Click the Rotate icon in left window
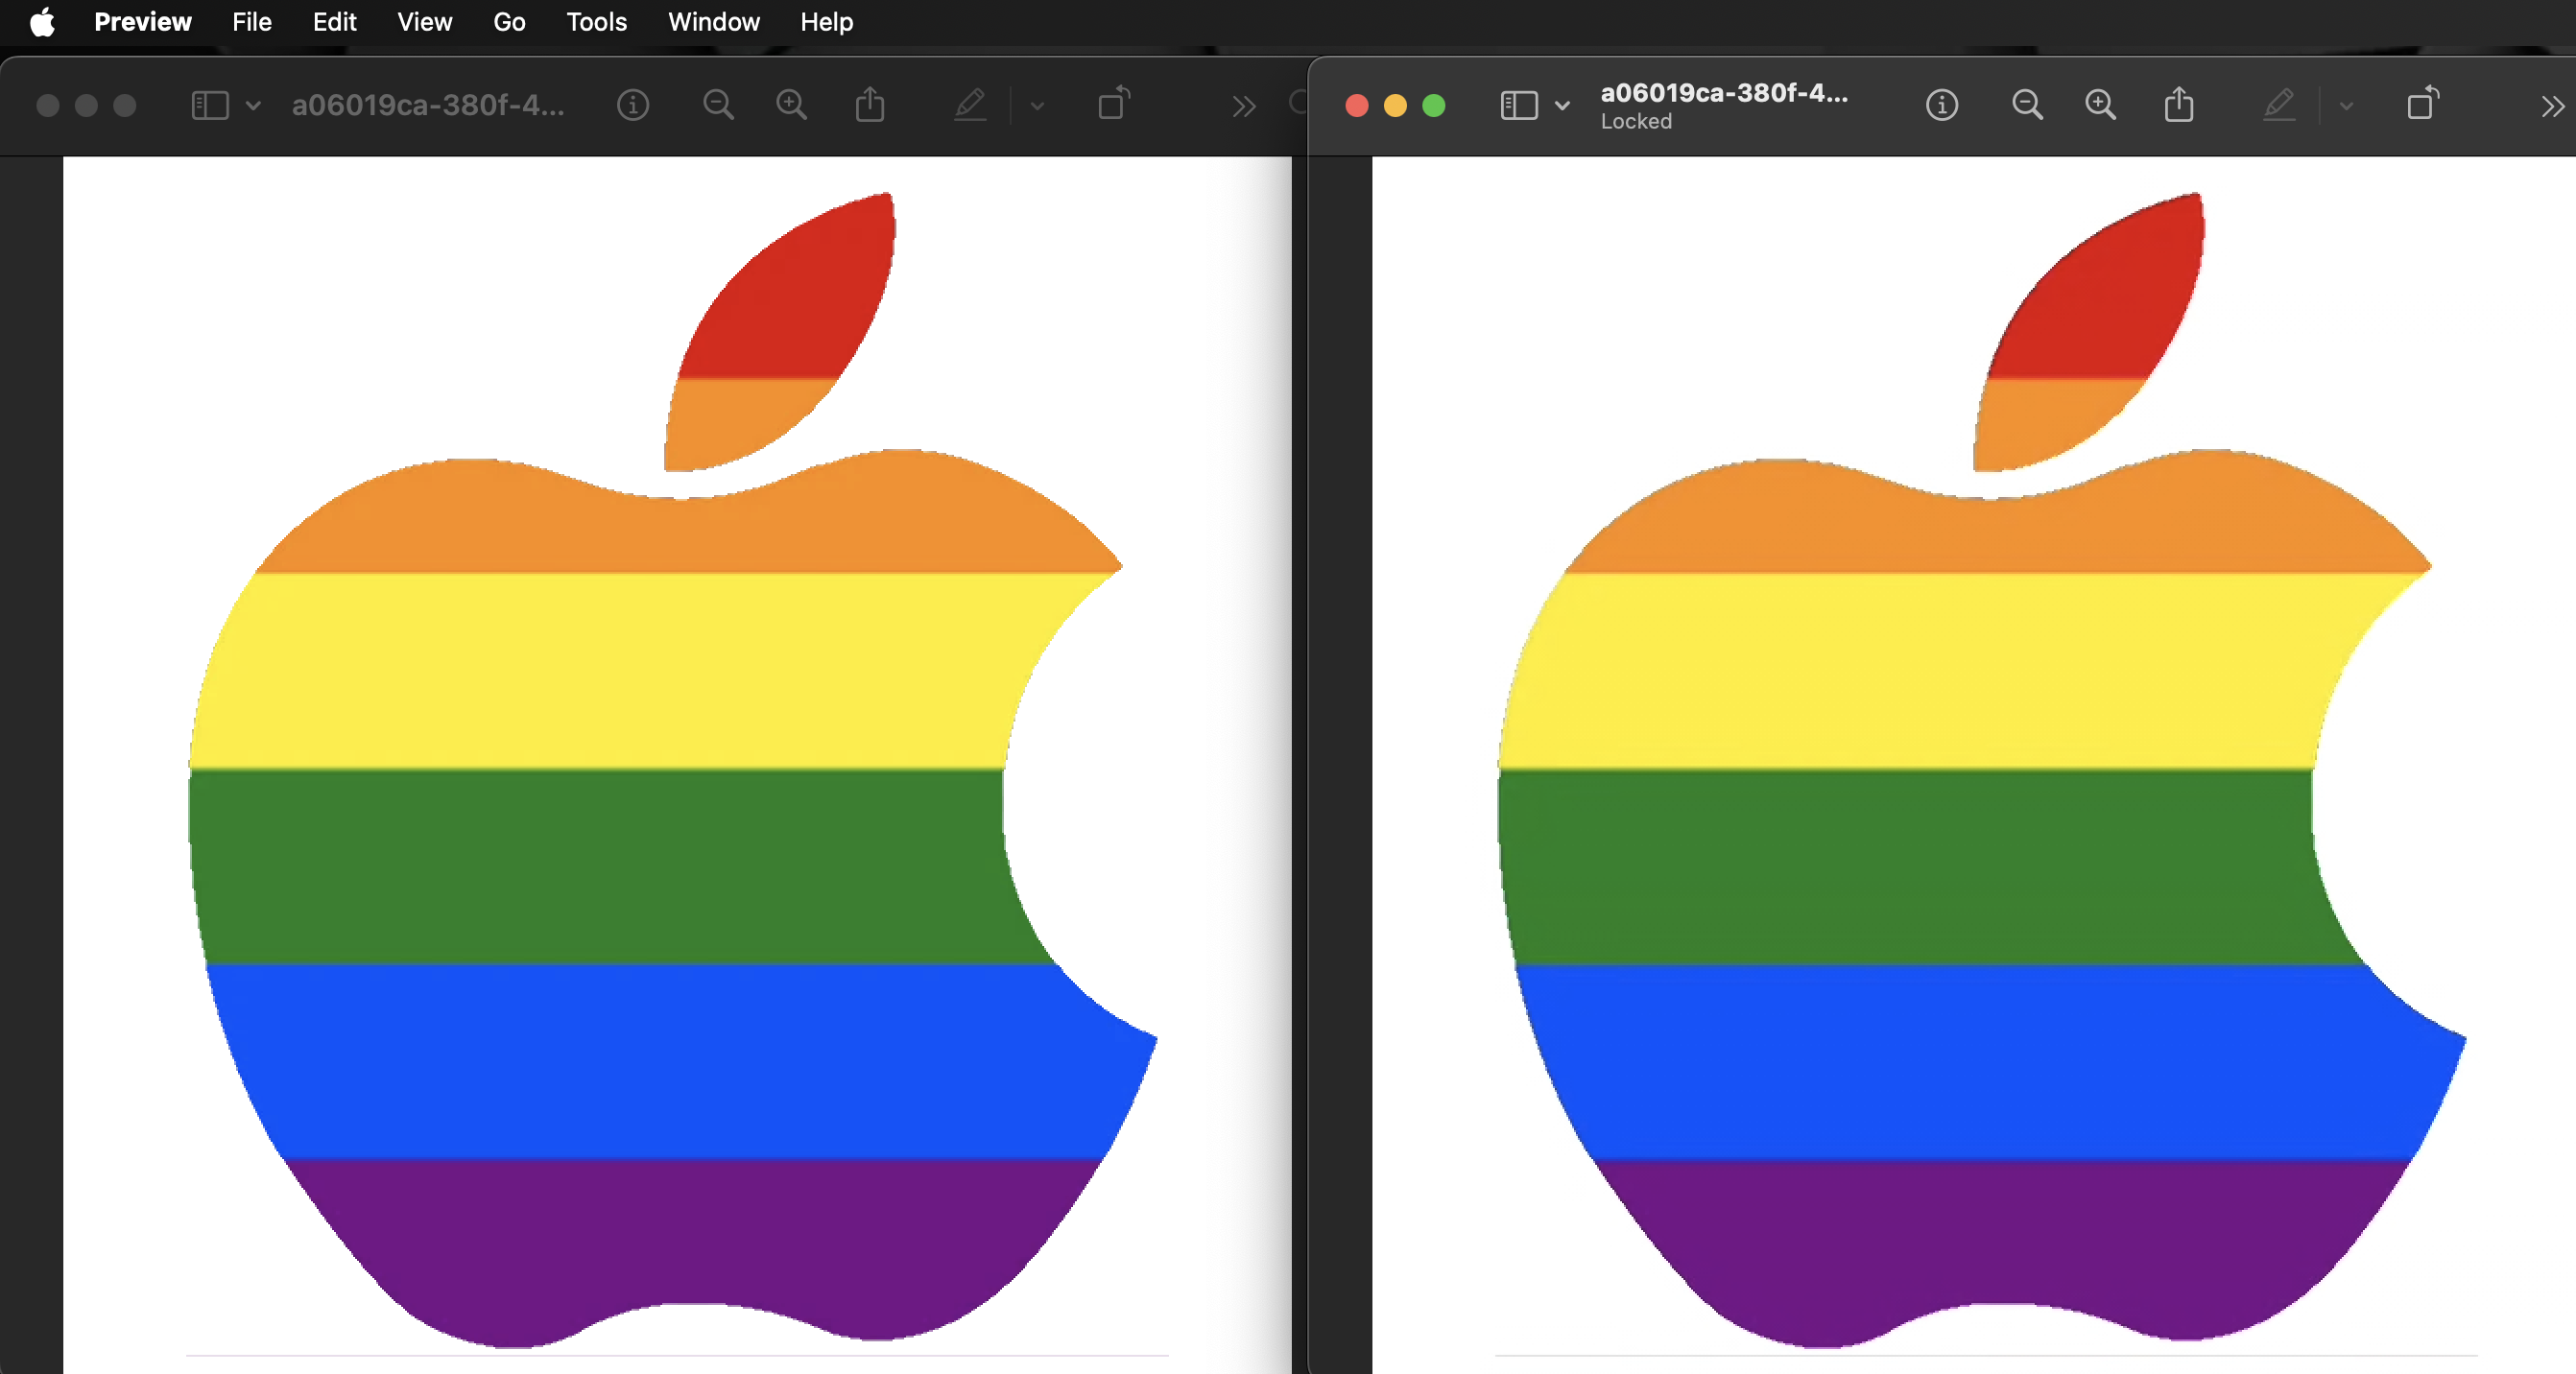2576x1374 pixels. [1113, 103]
